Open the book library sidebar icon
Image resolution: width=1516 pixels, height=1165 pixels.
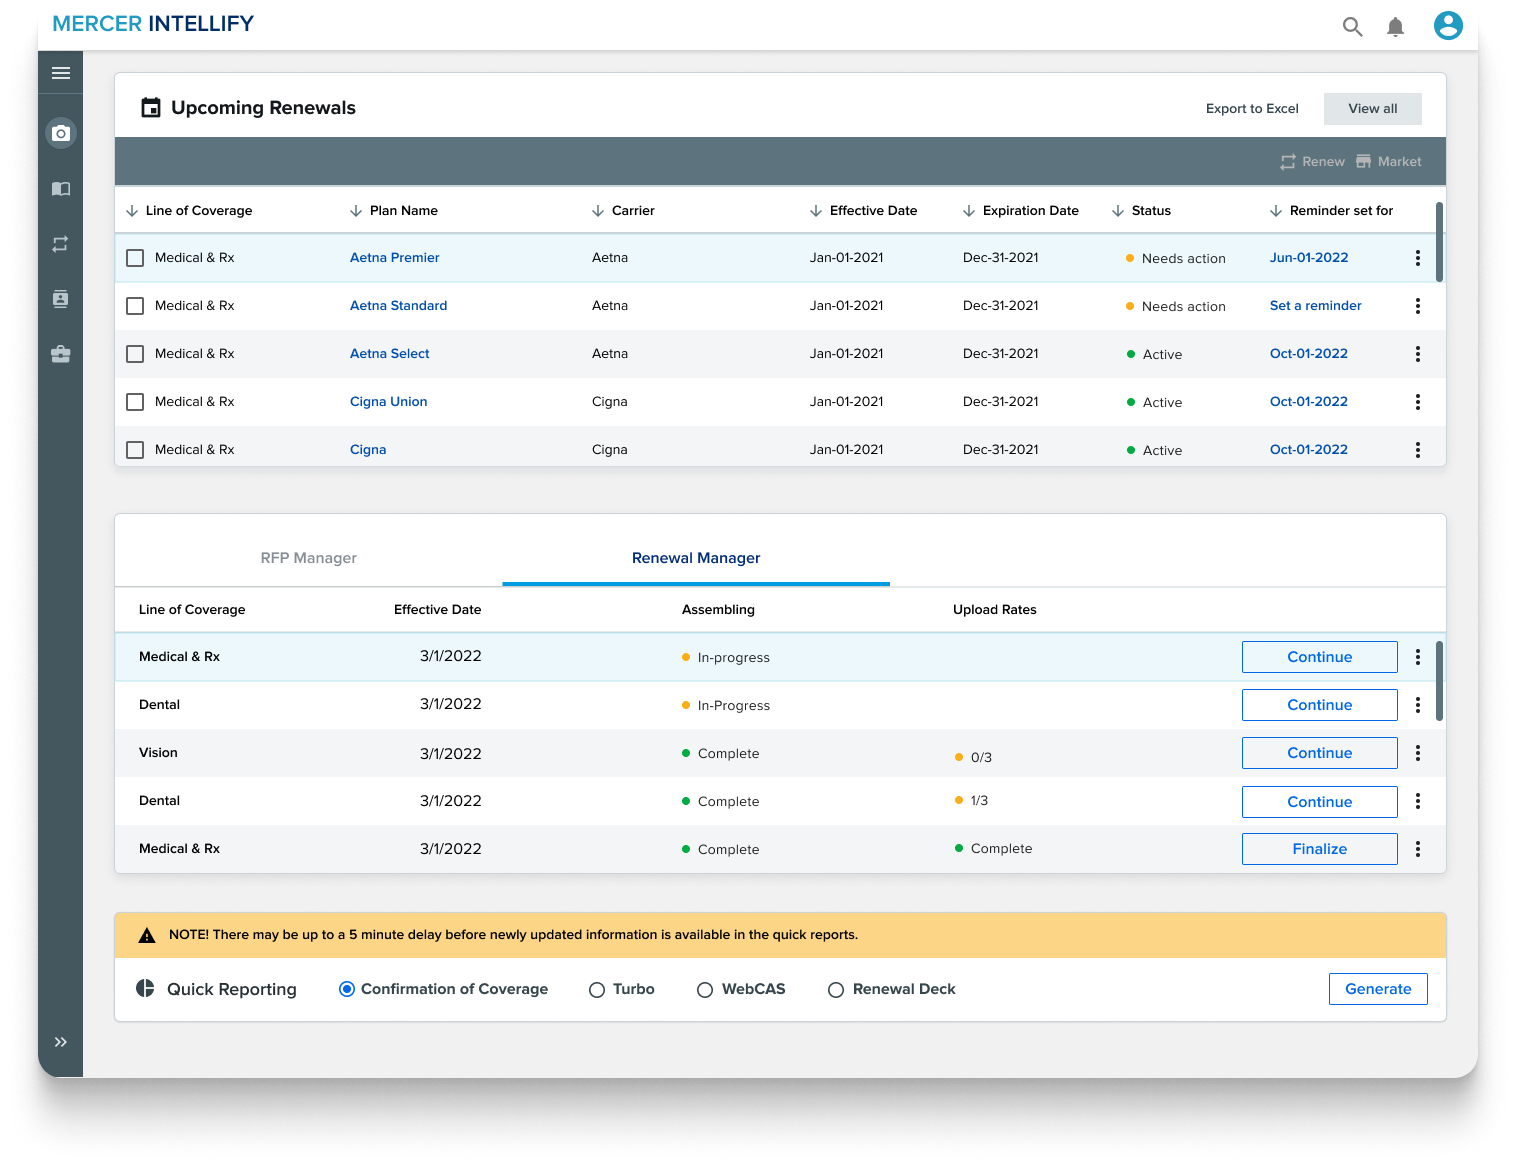pos(61,189)
